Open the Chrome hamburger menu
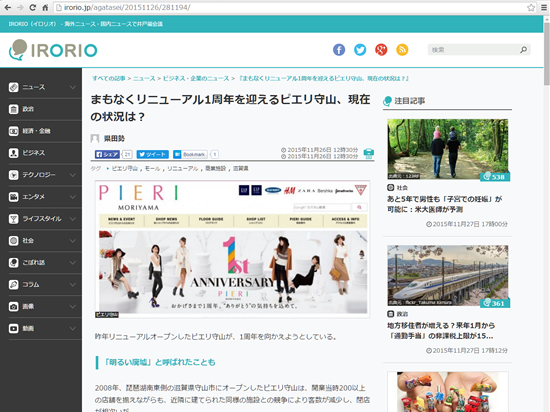This screenshot has height=412, width=550. click(544, 7)
